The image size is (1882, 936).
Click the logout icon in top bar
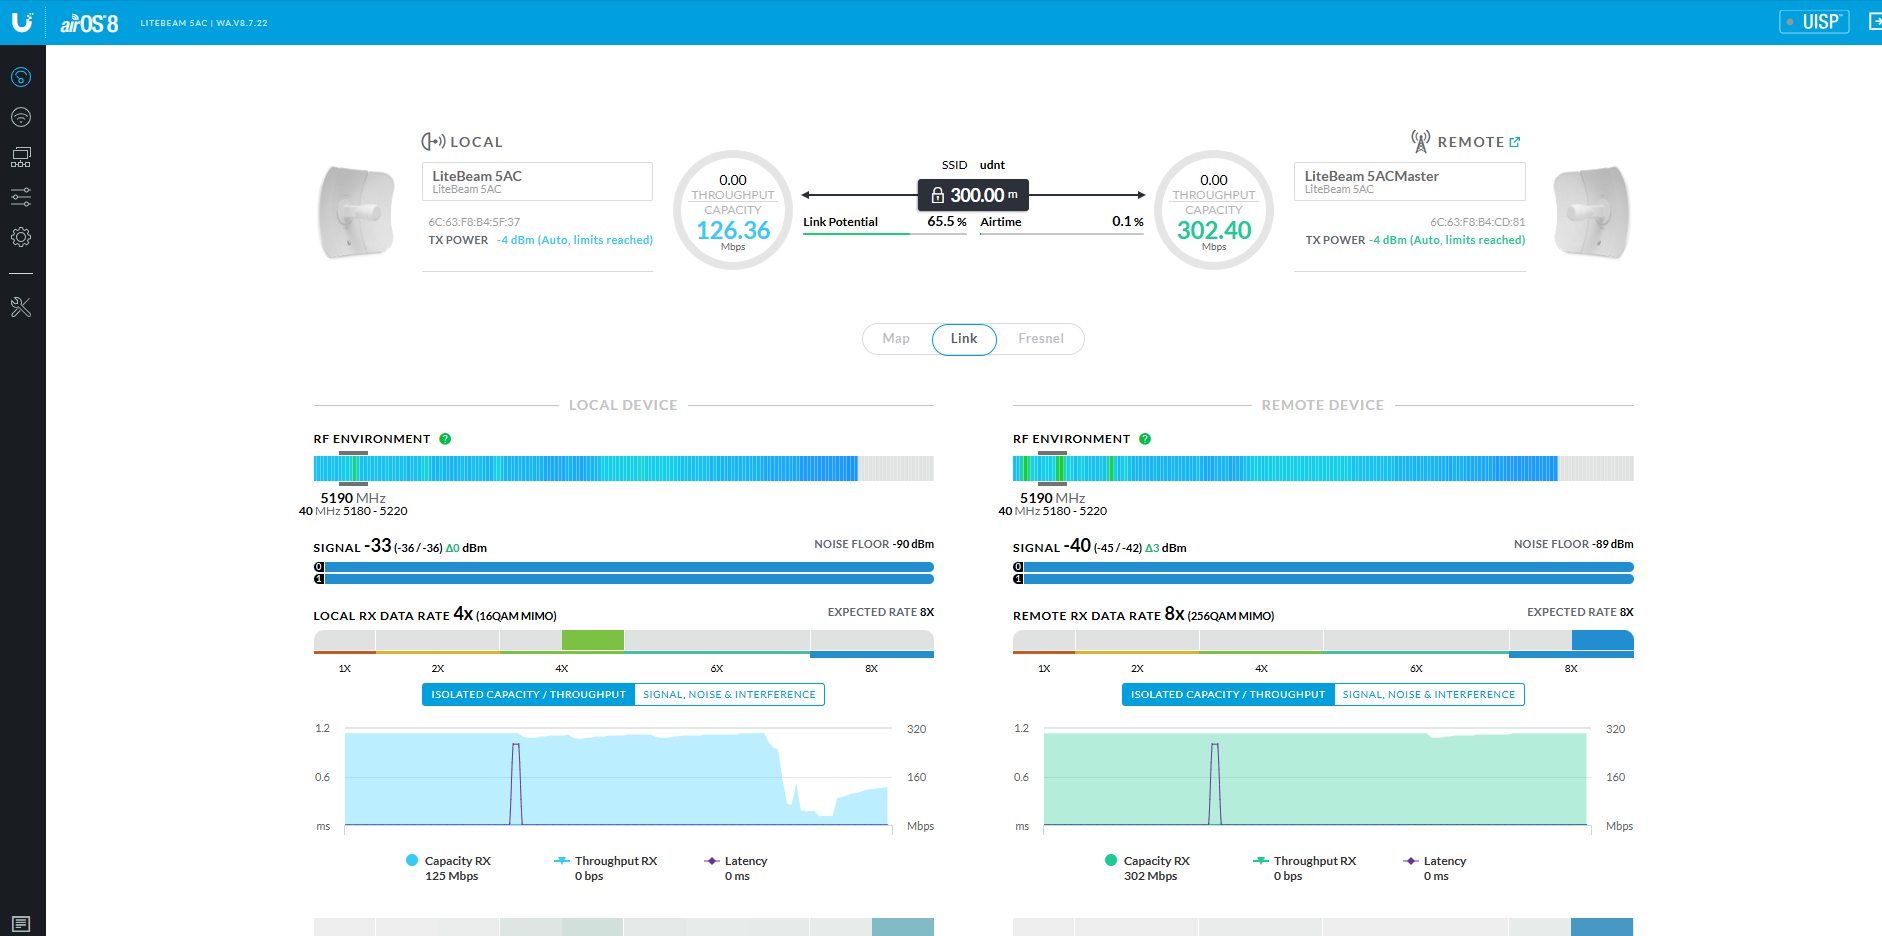tap(1874, 22)
